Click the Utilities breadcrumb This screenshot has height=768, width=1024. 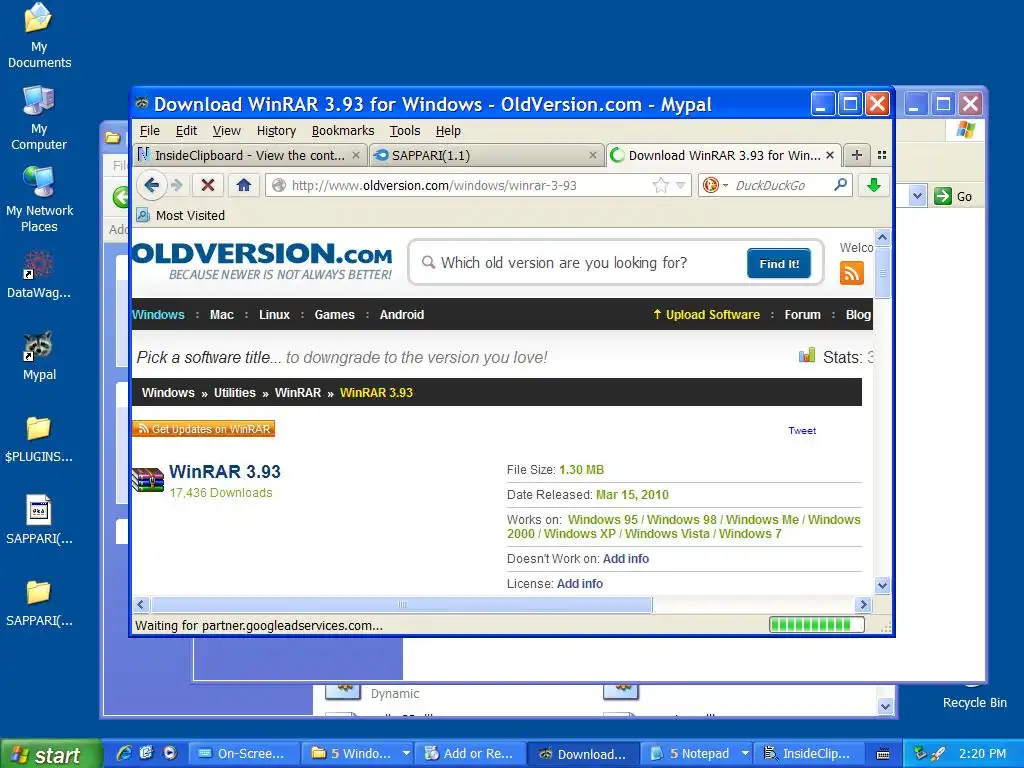(x=234, y=392)
